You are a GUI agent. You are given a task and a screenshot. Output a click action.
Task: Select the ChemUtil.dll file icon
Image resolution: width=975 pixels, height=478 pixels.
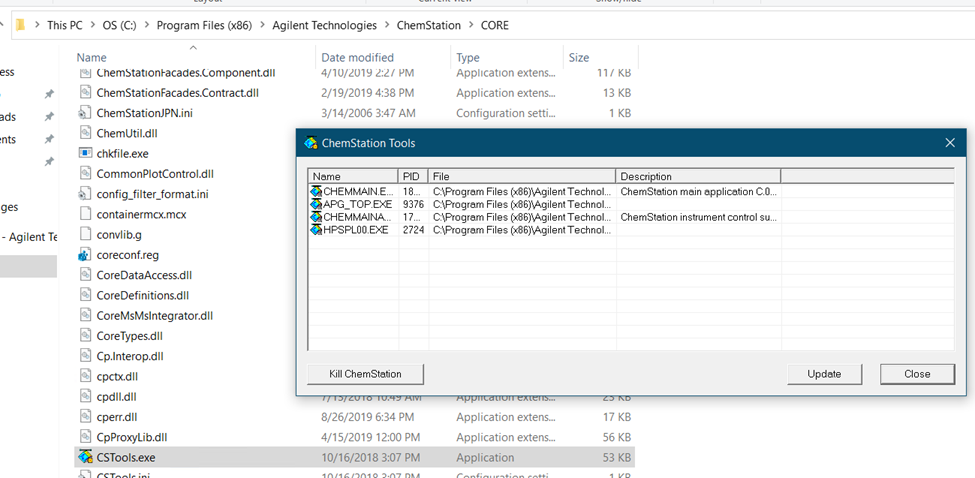pyautogui.click(x=85, y=133)
